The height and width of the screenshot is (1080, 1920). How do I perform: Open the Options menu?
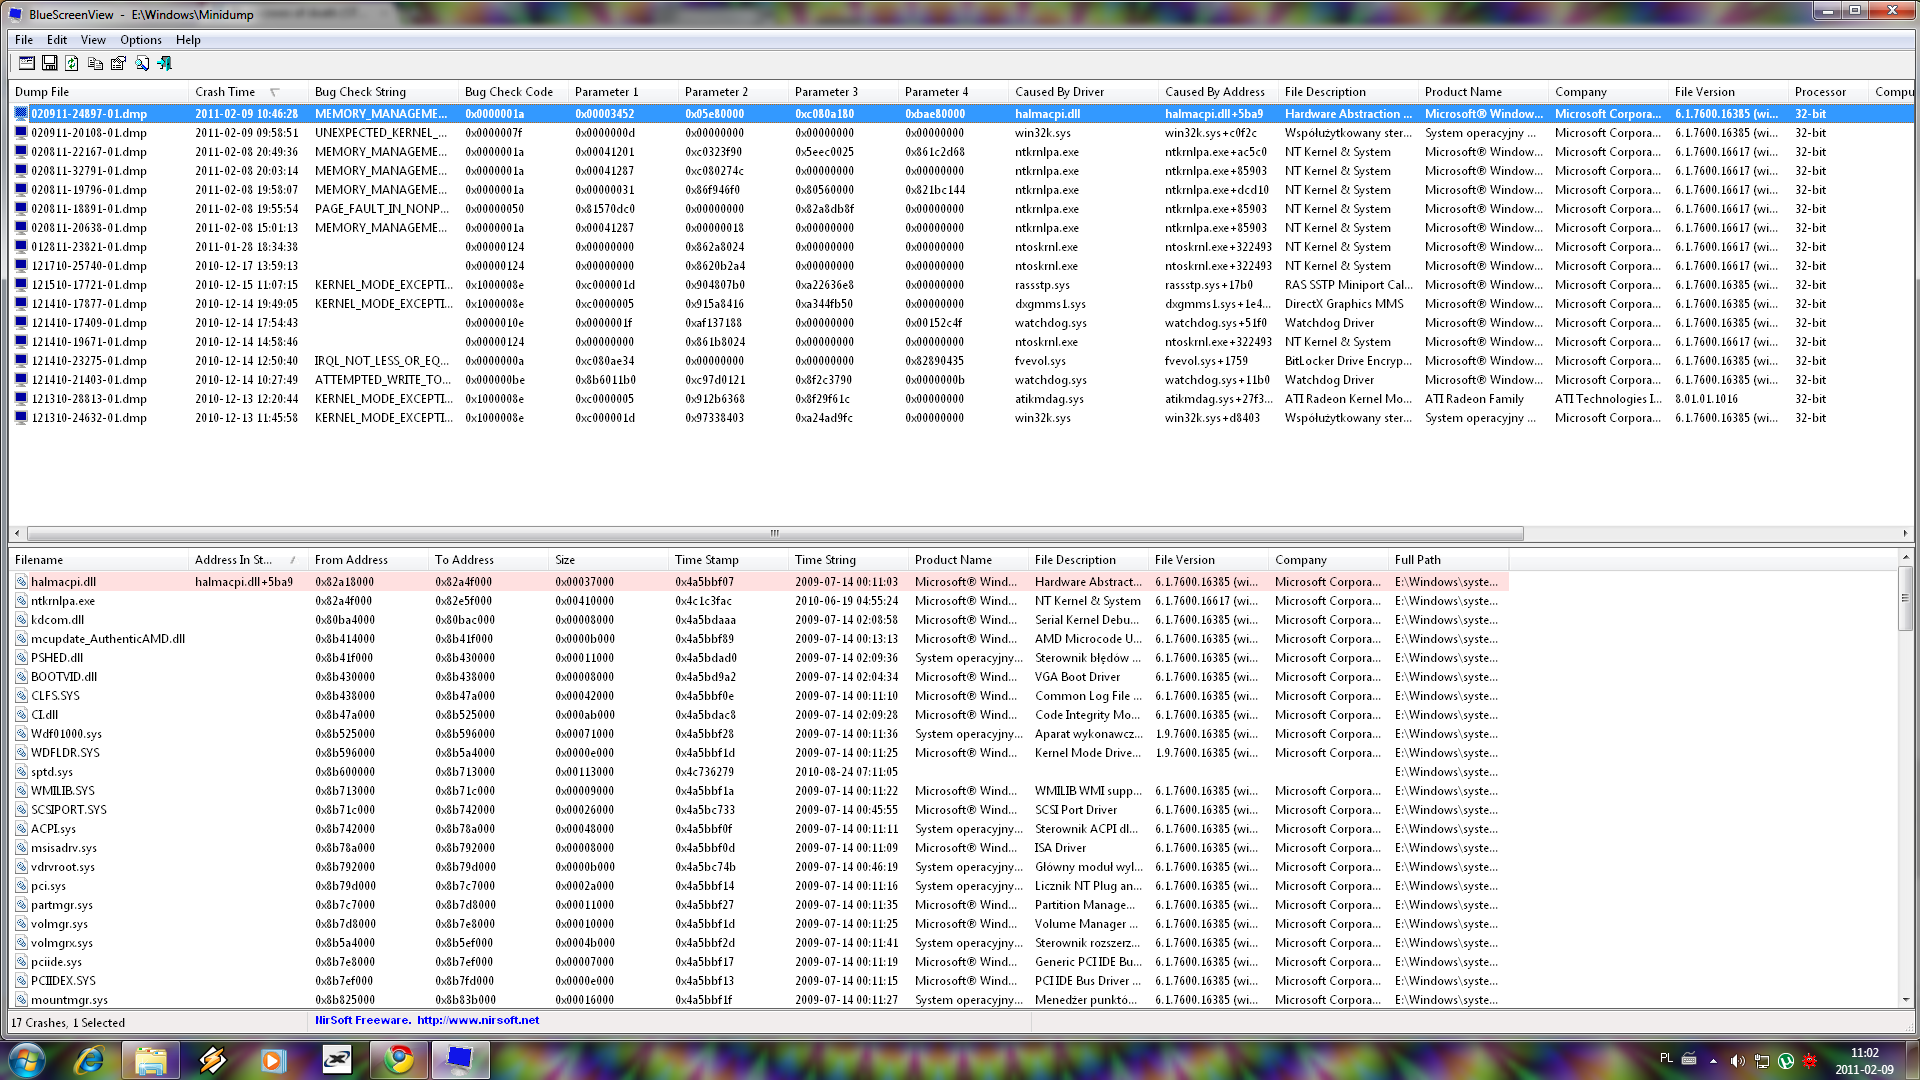tap(140, 40)
